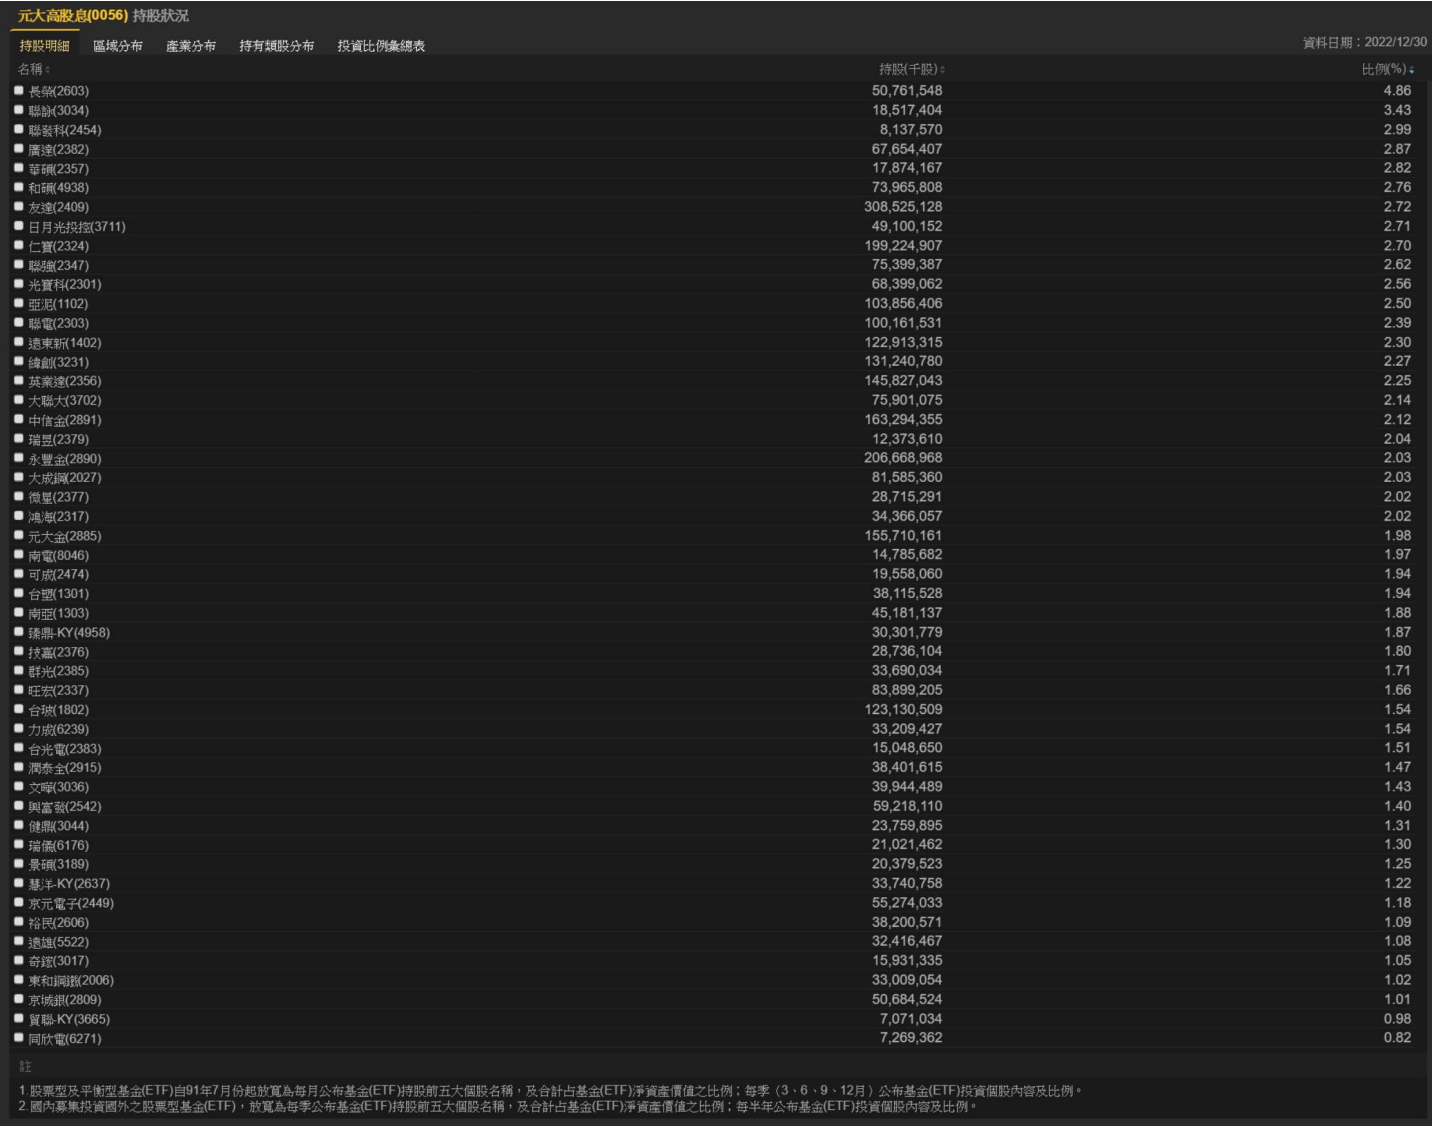
Task: Select the holding figure 199,224,907
Action: pyautogui.click(x=903, y=246)
